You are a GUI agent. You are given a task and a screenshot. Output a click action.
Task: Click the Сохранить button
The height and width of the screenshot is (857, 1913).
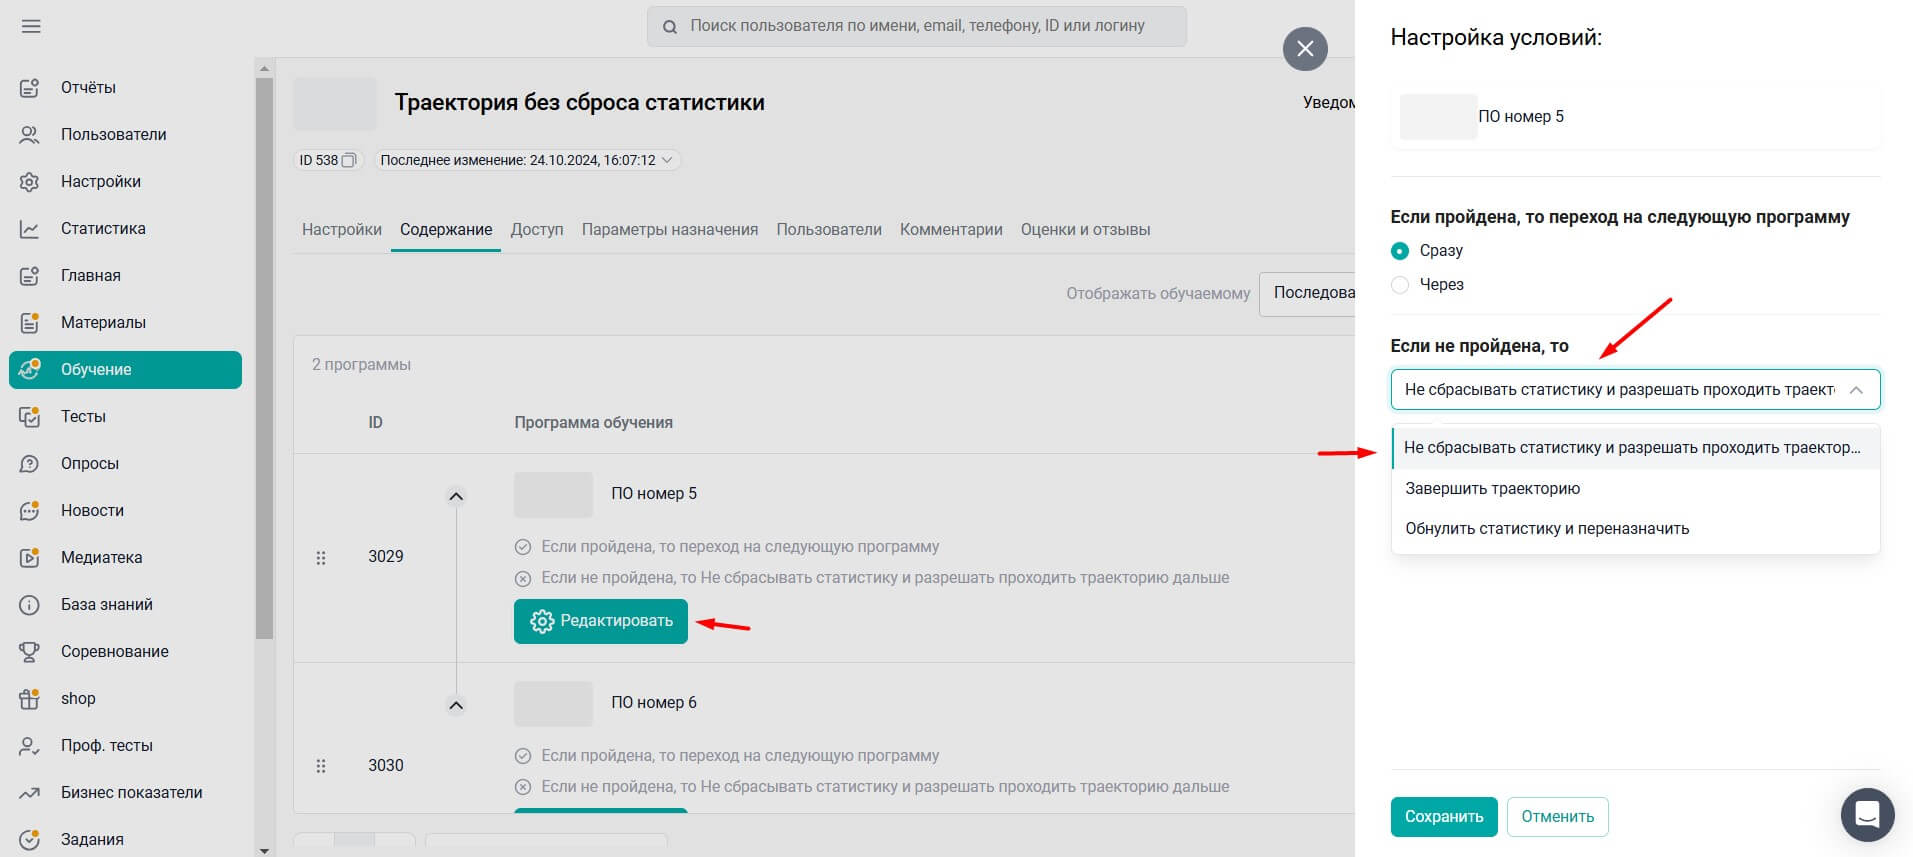[x=1443, y=817]
